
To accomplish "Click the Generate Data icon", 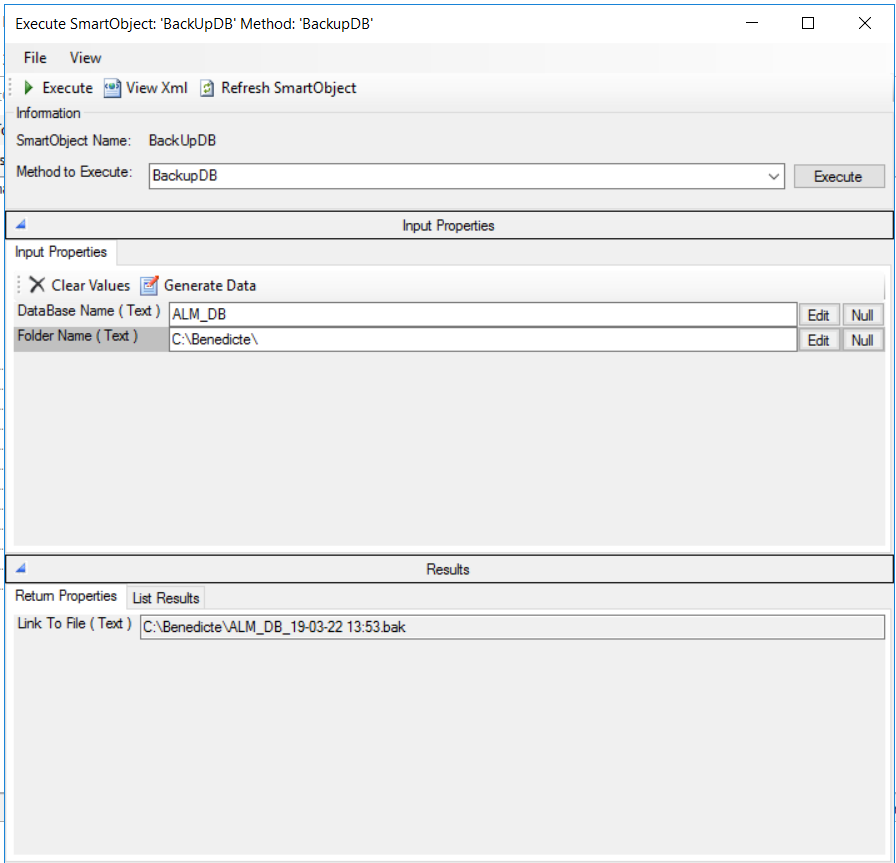I will [149, 285].
